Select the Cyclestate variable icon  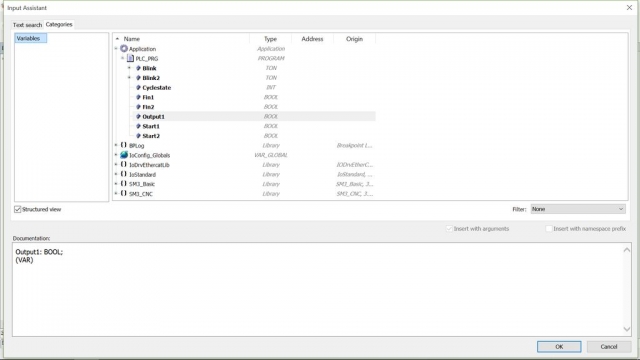tap(138, 87)
